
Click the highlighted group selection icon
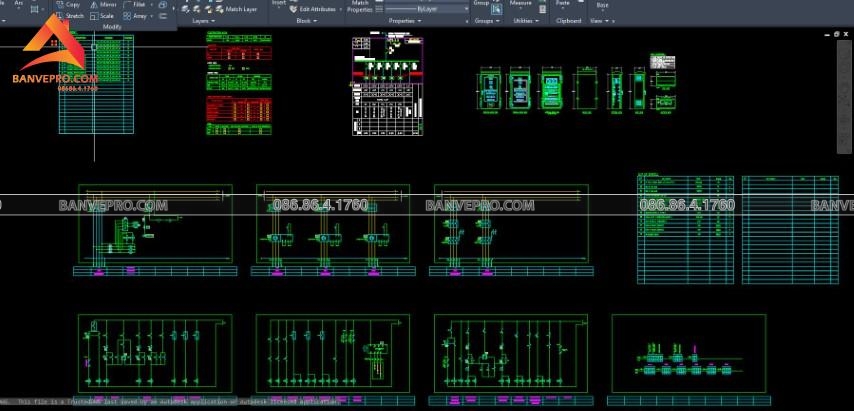coord(496,9)
